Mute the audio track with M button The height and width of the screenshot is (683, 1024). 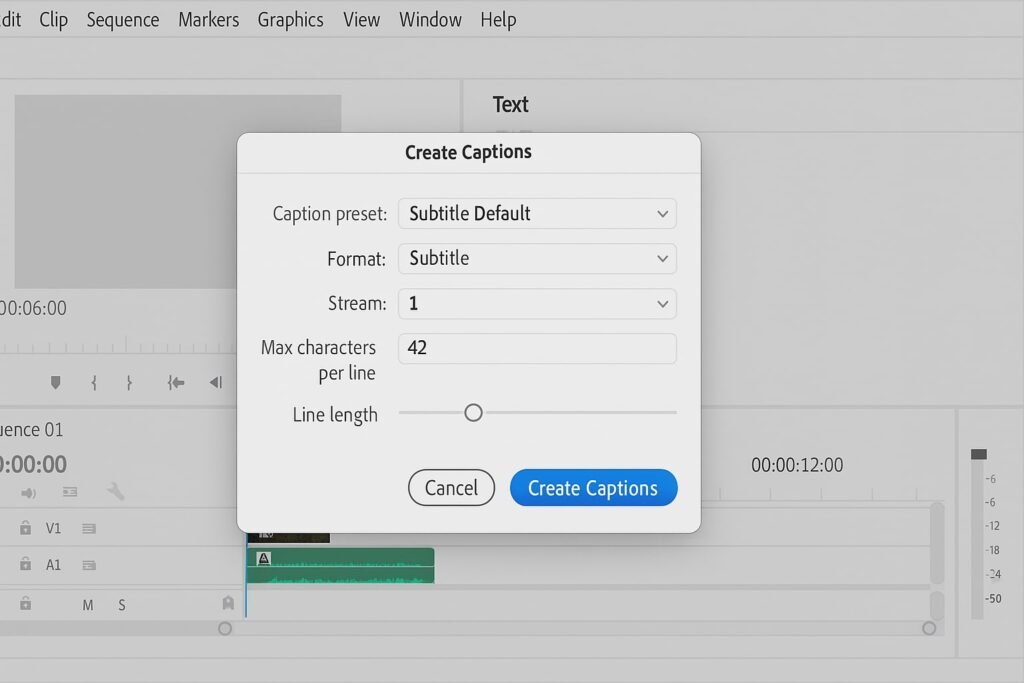pos(88,605)
